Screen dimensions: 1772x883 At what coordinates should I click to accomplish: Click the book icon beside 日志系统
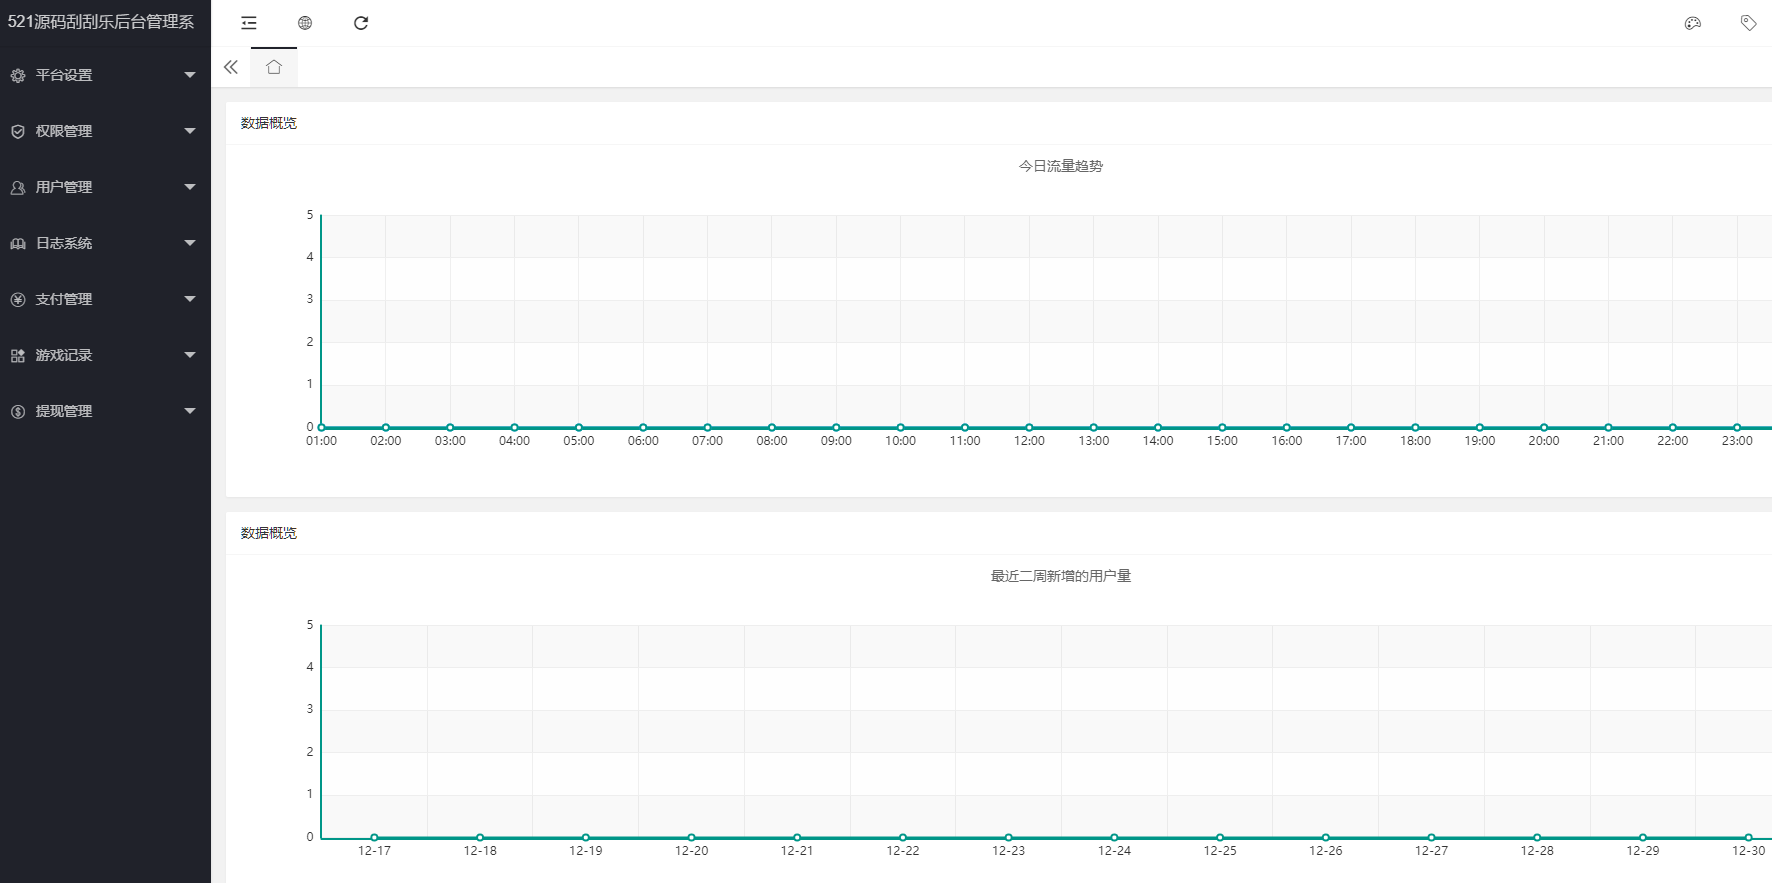point(18,243)
